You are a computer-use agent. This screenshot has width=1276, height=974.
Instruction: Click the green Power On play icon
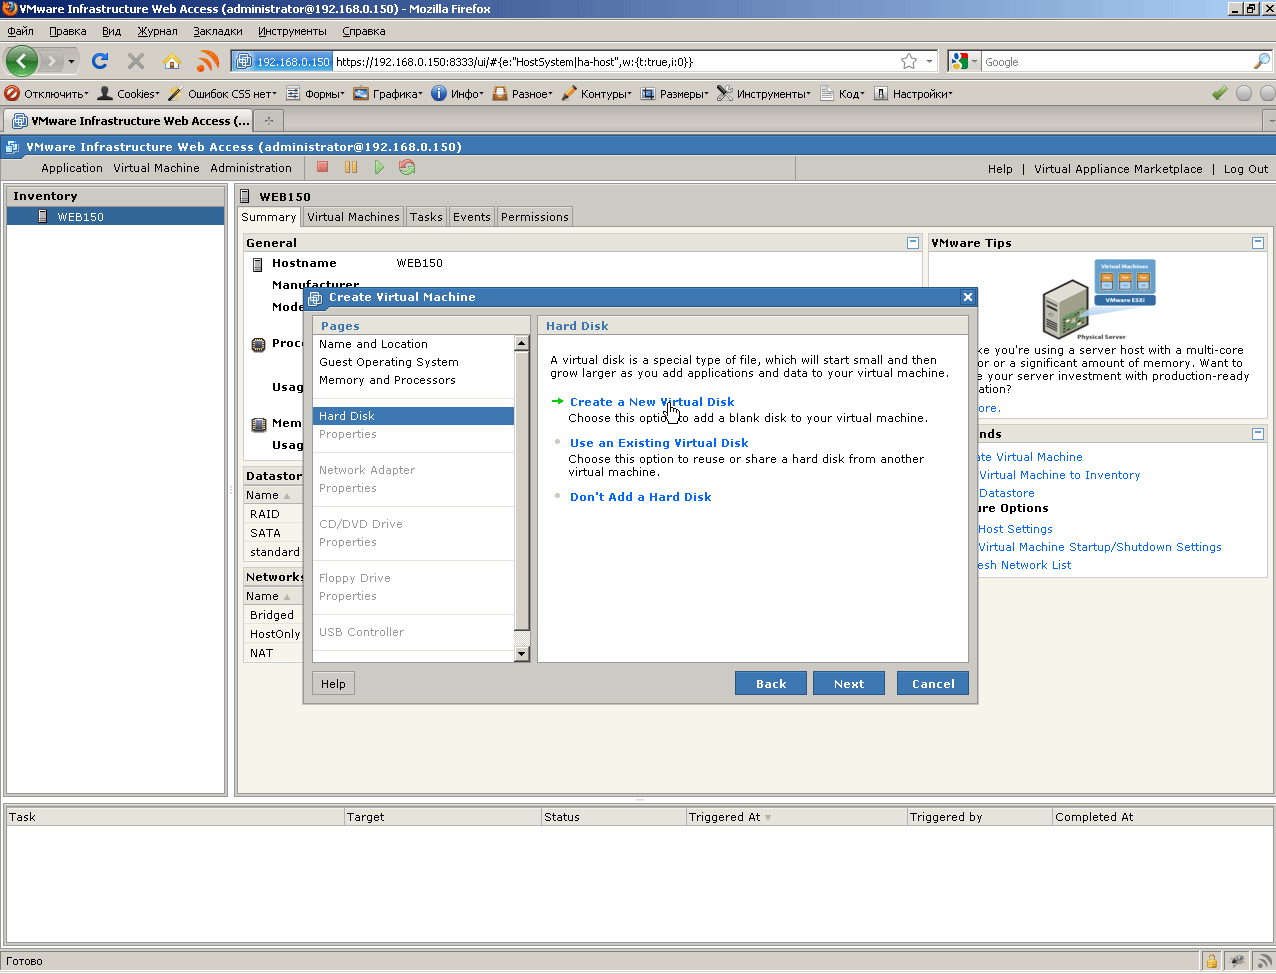tap(379, 167)
